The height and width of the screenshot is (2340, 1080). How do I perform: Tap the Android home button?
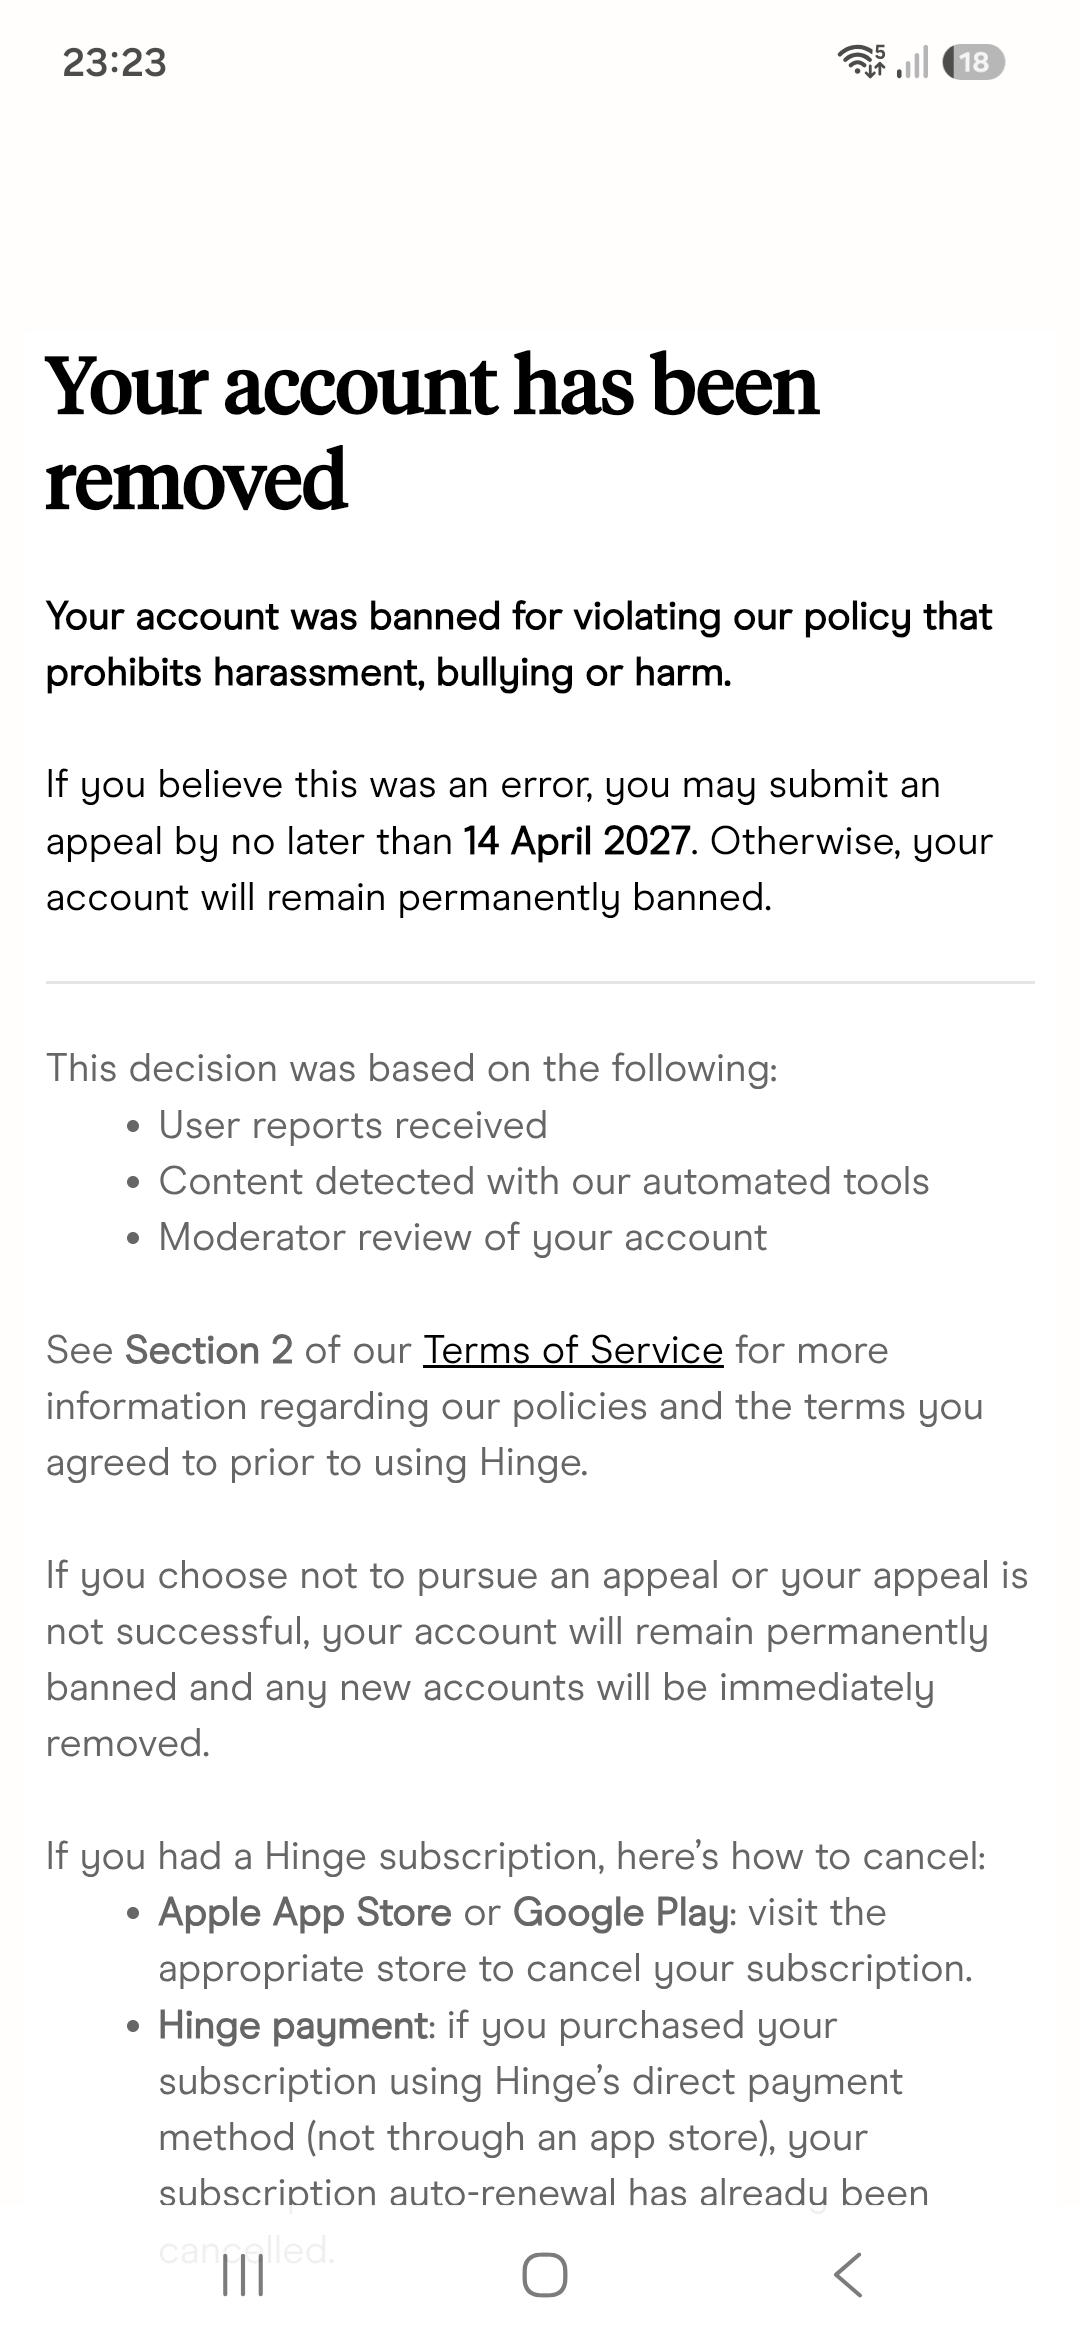pos(545,2275)
